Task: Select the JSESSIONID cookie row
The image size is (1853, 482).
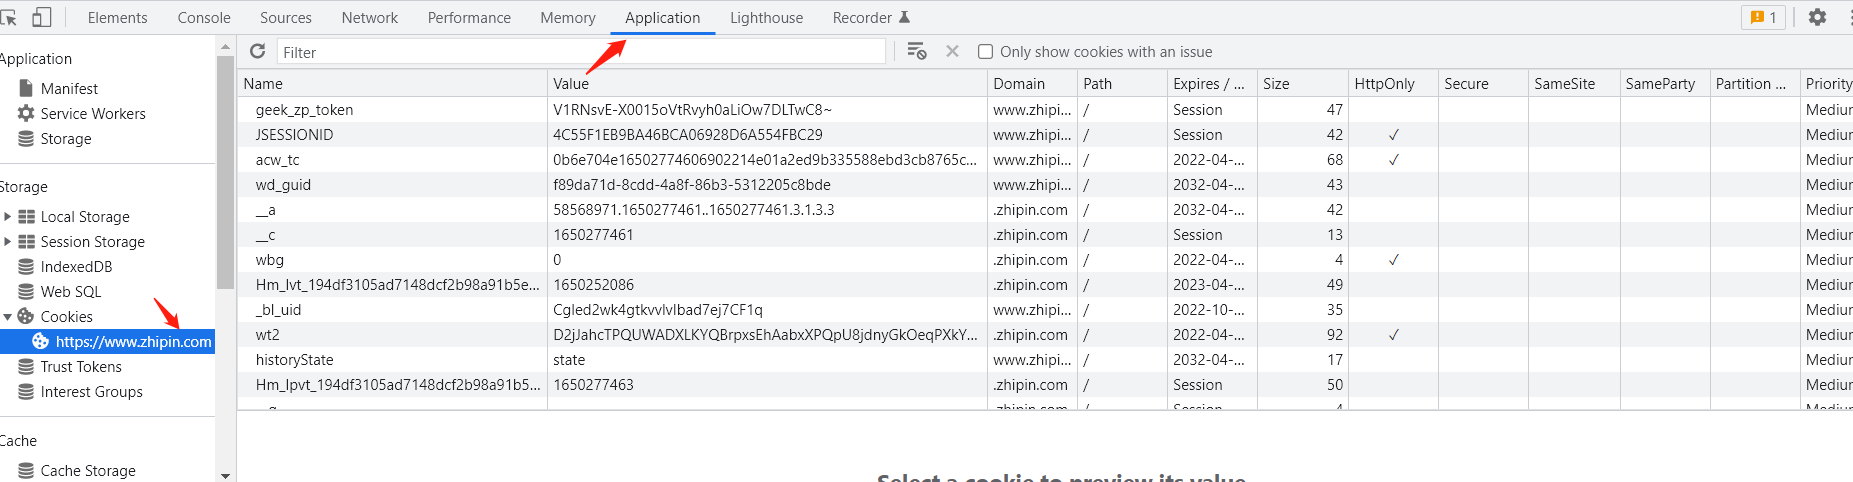Action: coord(294,134)
